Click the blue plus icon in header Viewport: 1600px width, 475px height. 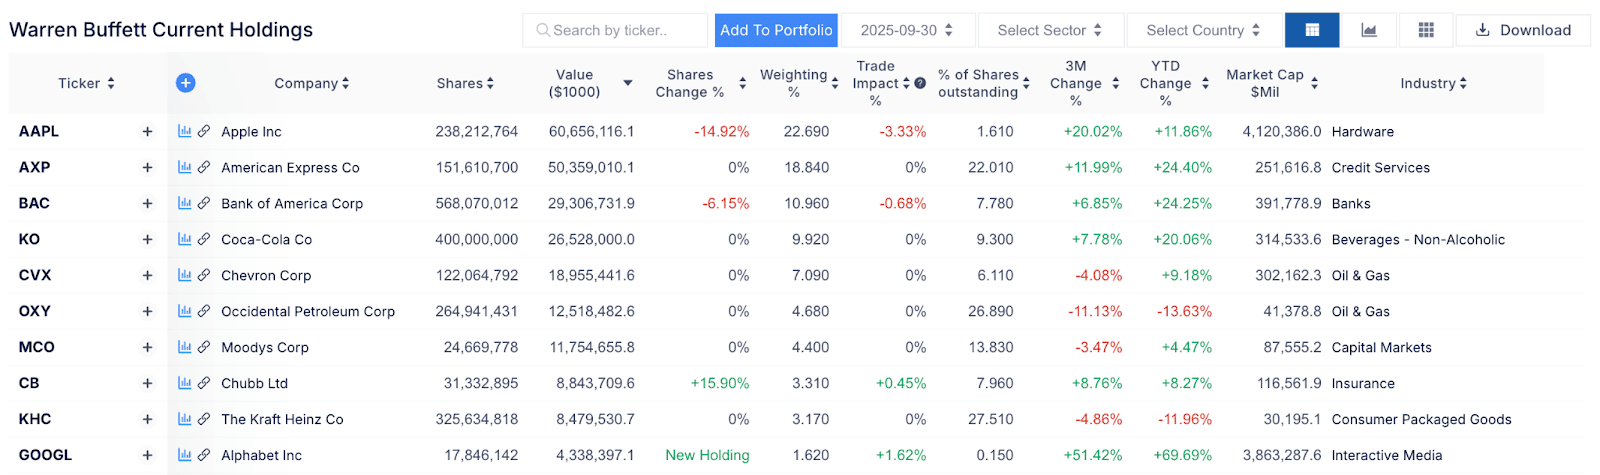pyautogui.click(x=185, y=83)
